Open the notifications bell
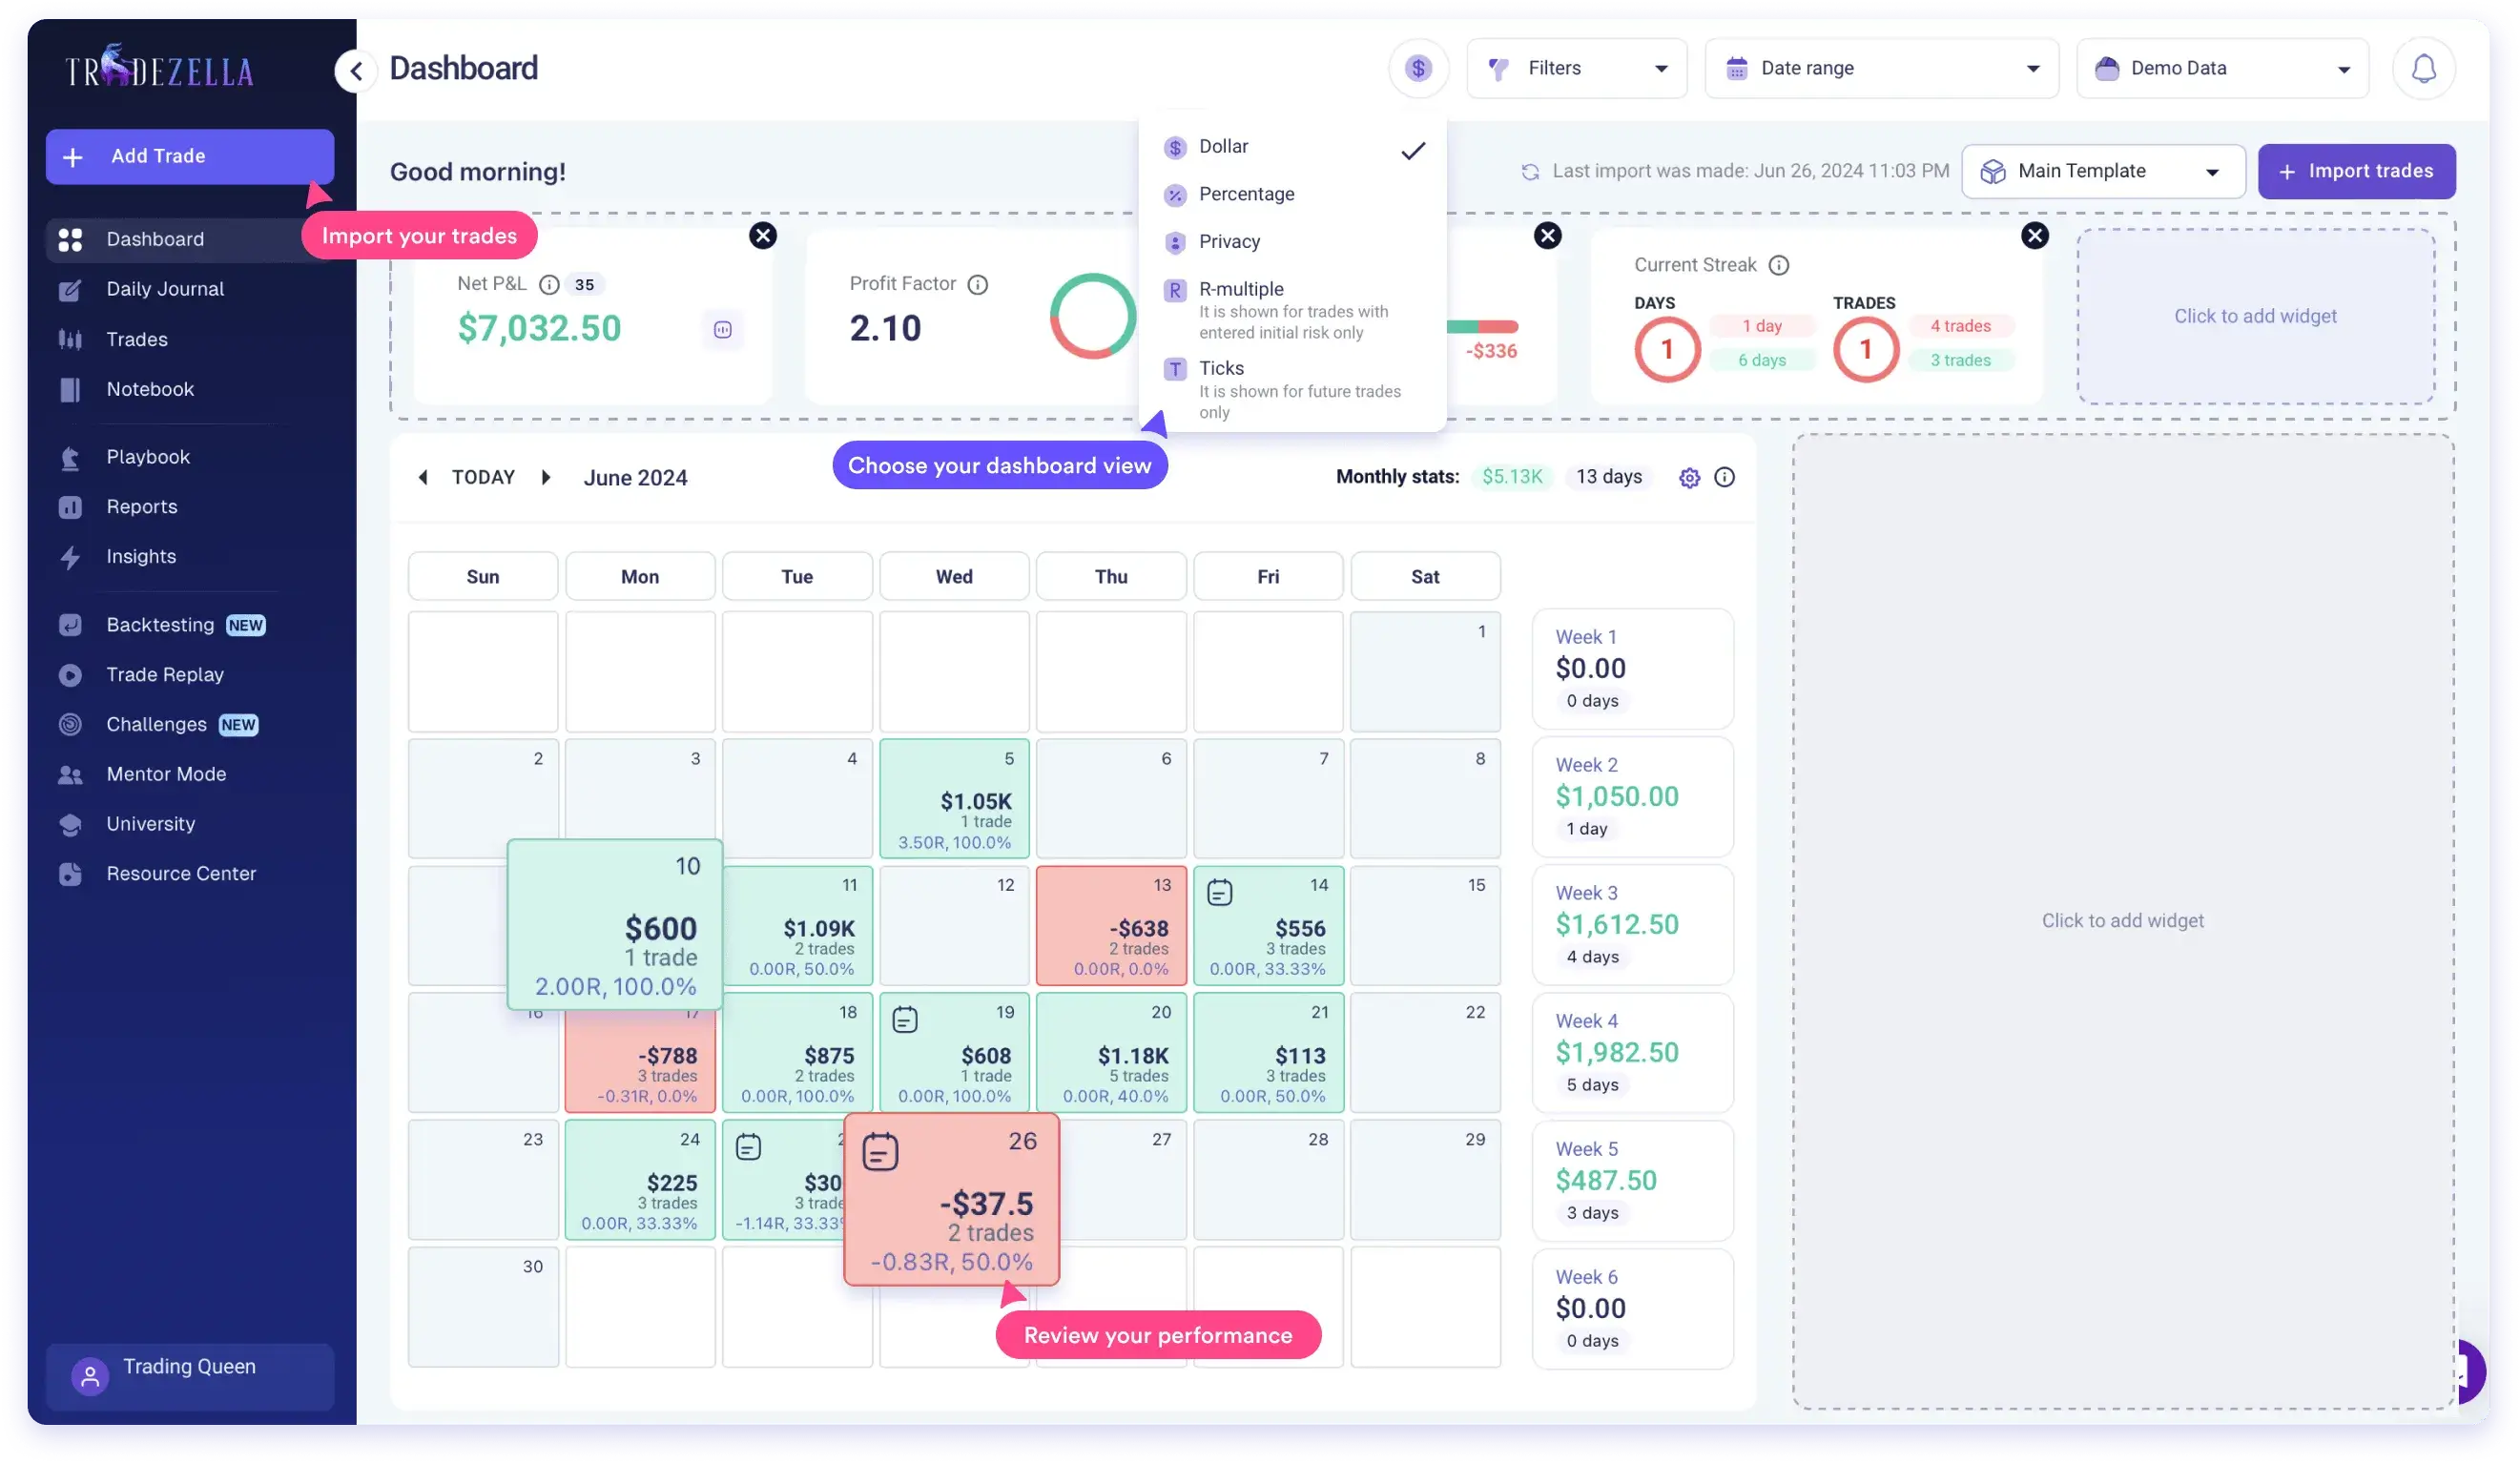Screen dimensions: 2520x1463 tap(2422, 68)
